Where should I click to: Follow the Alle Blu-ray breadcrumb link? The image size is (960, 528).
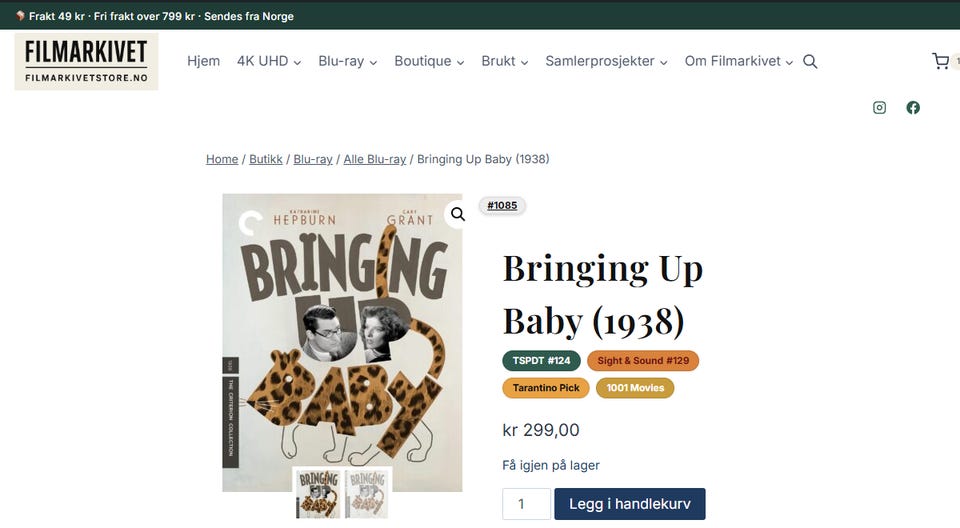(x=374, y=159)
